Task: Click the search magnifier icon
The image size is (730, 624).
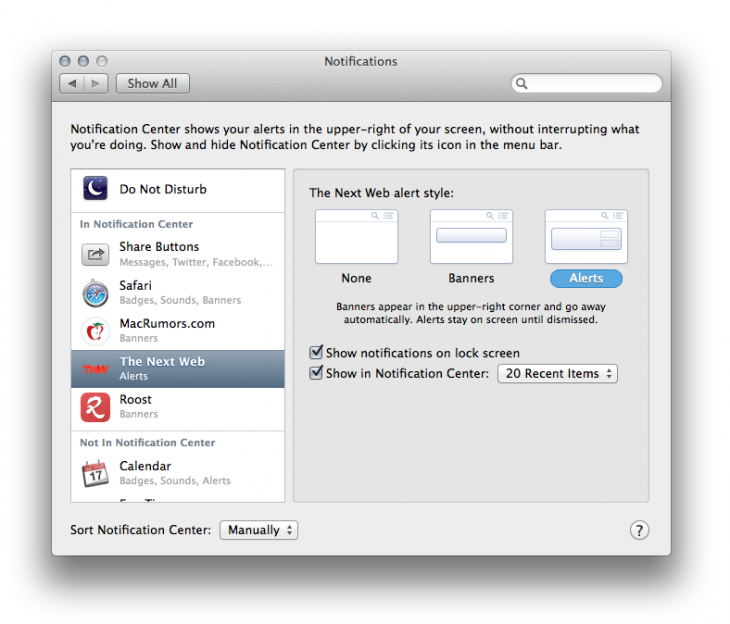Action: point(521,83)
